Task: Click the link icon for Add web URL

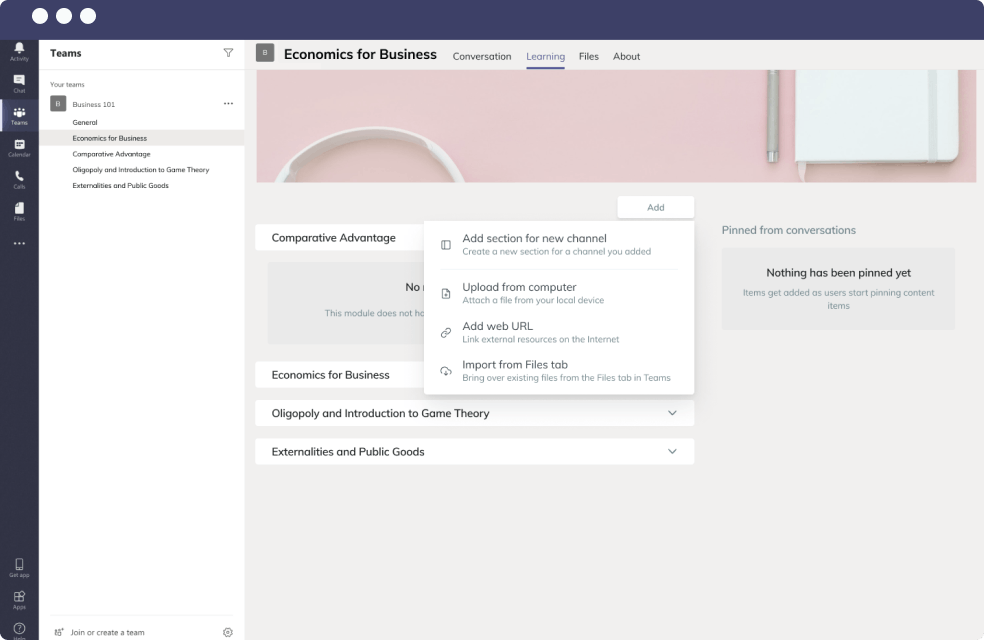Action: click(446, 333)
